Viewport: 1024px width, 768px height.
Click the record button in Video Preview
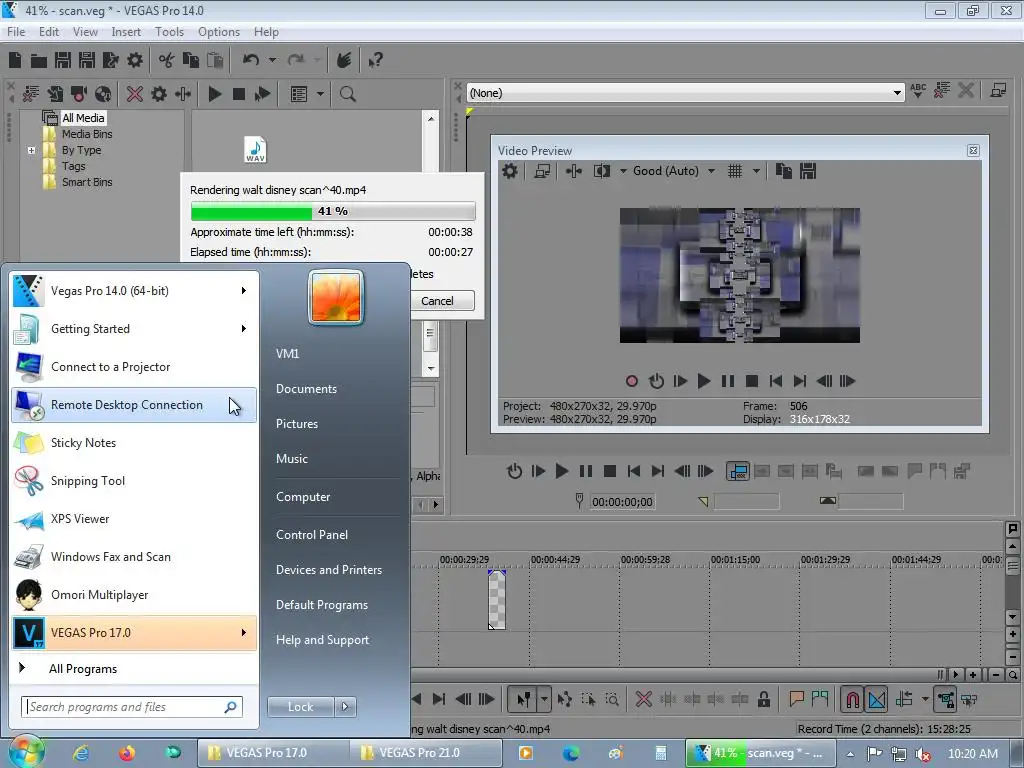(x=632, y=381)
